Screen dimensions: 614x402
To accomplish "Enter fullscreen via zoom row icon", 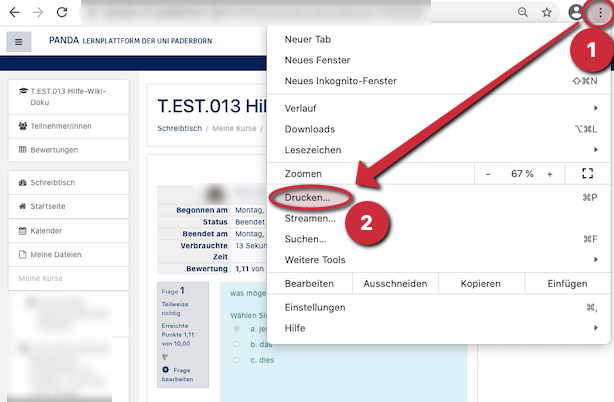I will pos(587,174).
